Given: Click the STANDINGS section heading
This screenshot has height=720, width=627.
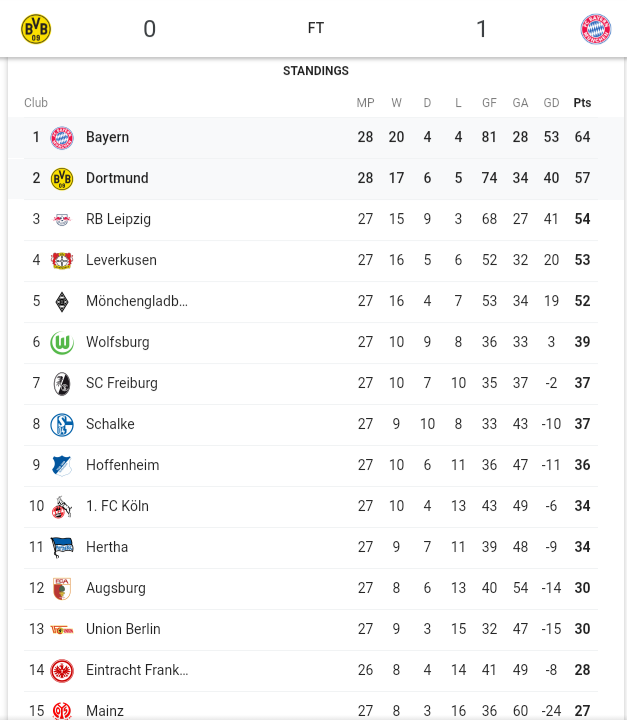Looking at the screenshot, I should [x=316, y=70].
